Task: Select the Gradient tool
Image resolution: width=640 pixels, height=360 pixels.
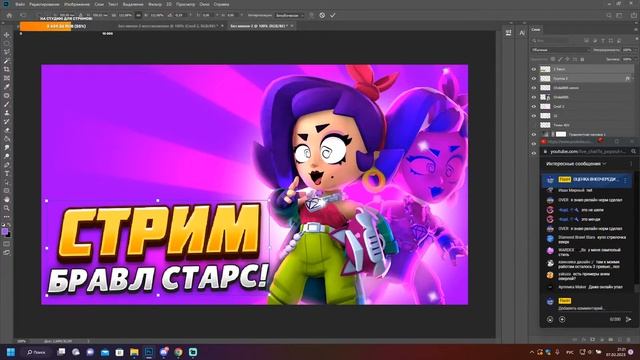Action: point(7,139)
